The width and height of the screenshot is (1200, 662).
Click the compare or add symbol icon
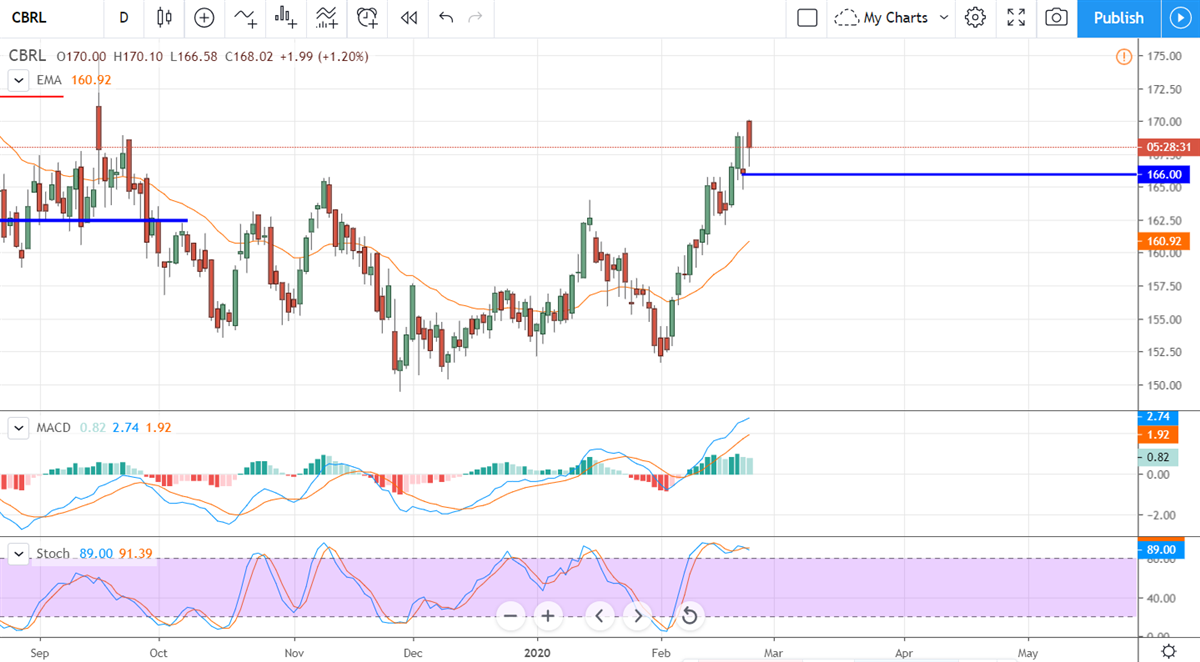(204, 17)
